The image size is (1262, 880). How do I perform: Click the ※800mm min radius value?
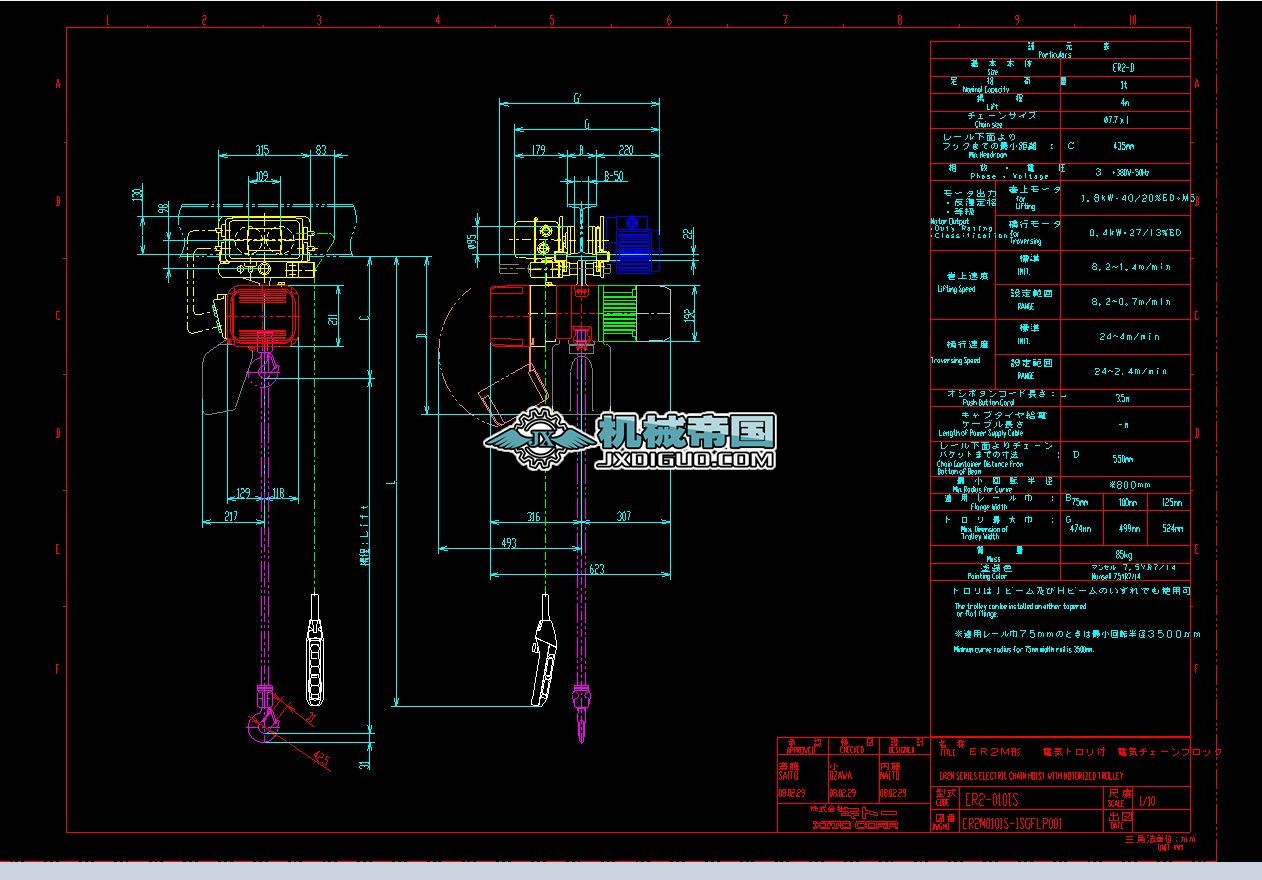pos(1130,485)
